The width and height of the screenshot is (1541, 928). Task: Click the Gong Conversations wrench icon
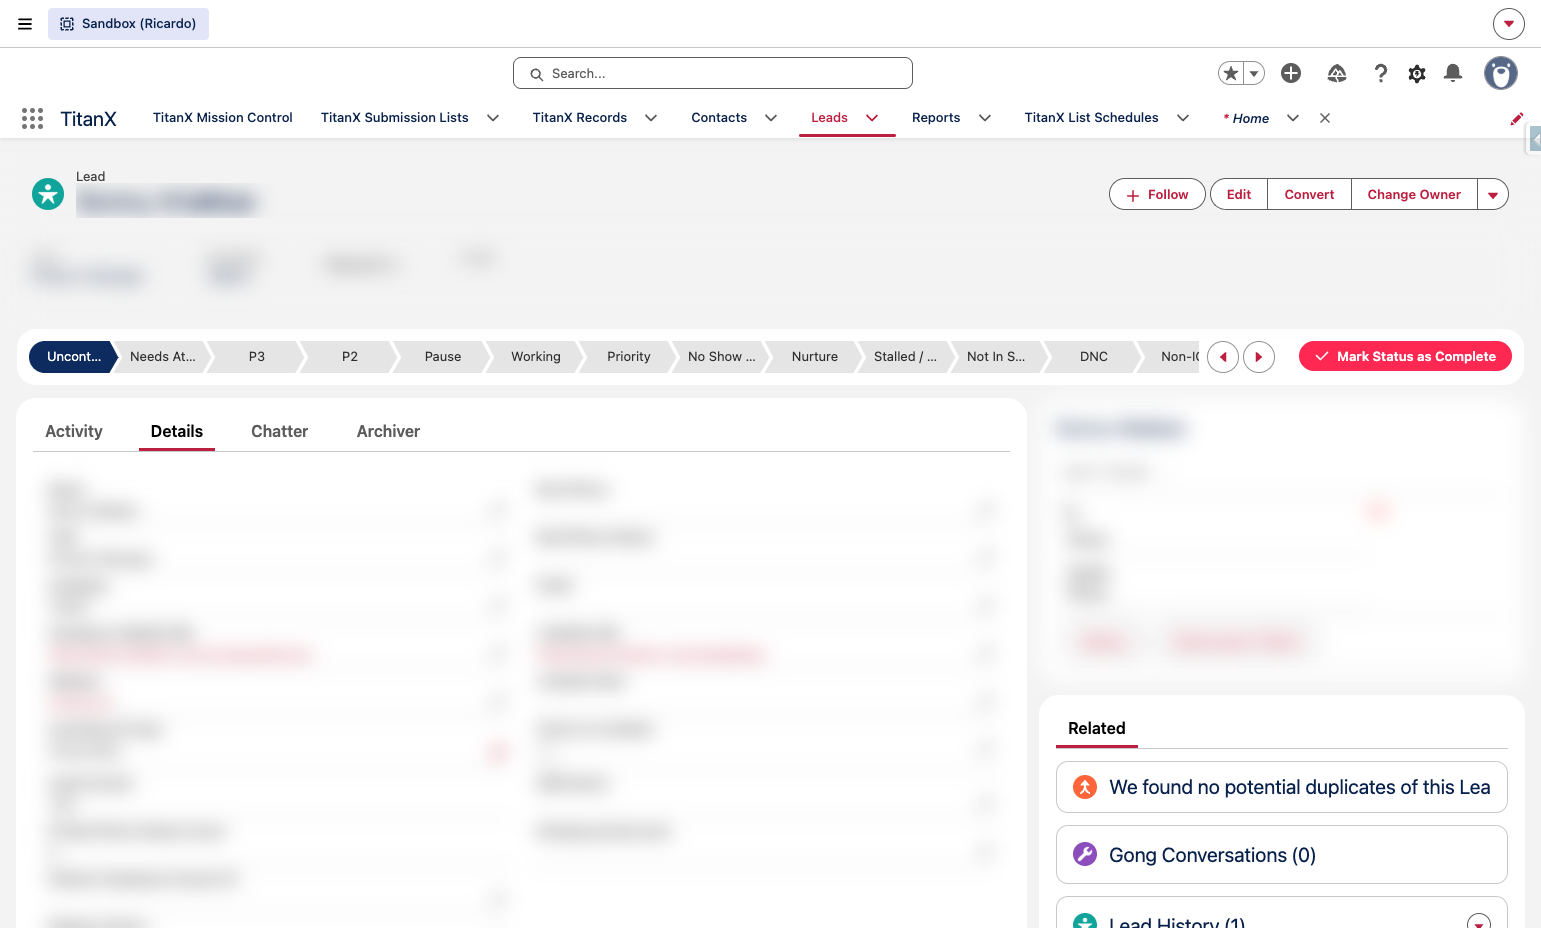(1085, 854)
